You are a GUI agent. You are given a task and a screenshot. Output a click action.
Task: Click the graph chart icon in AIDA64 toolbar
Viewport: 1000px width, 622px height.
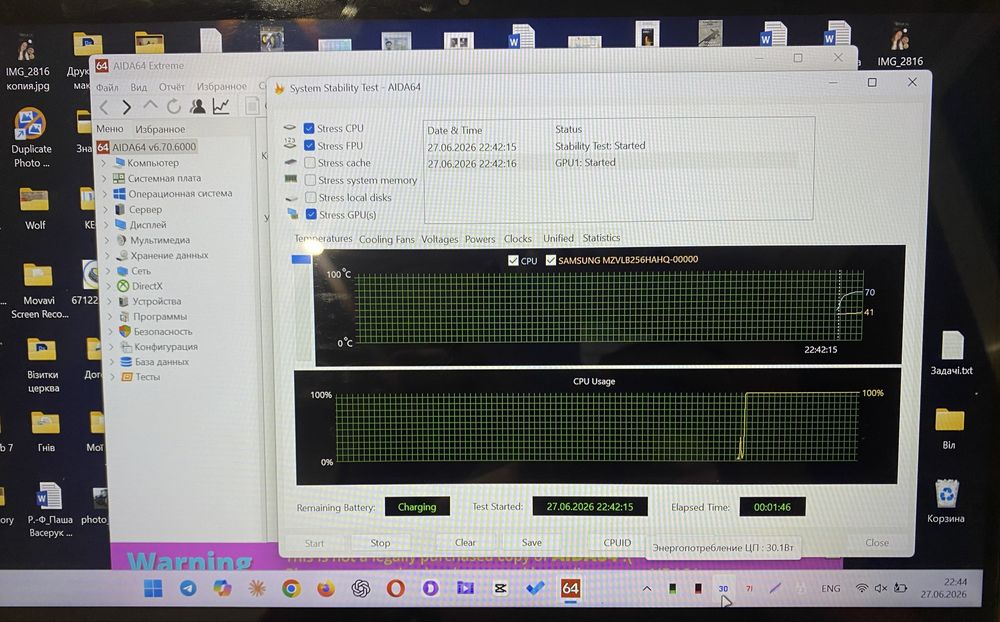click(x=221, y=107)
